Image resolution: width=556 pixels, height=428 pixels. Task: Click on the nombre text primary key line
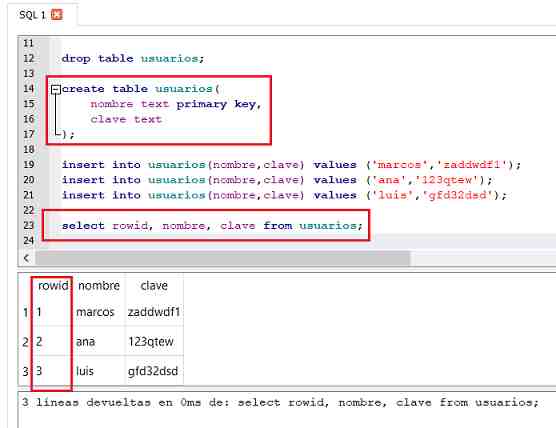click(176, 104)
